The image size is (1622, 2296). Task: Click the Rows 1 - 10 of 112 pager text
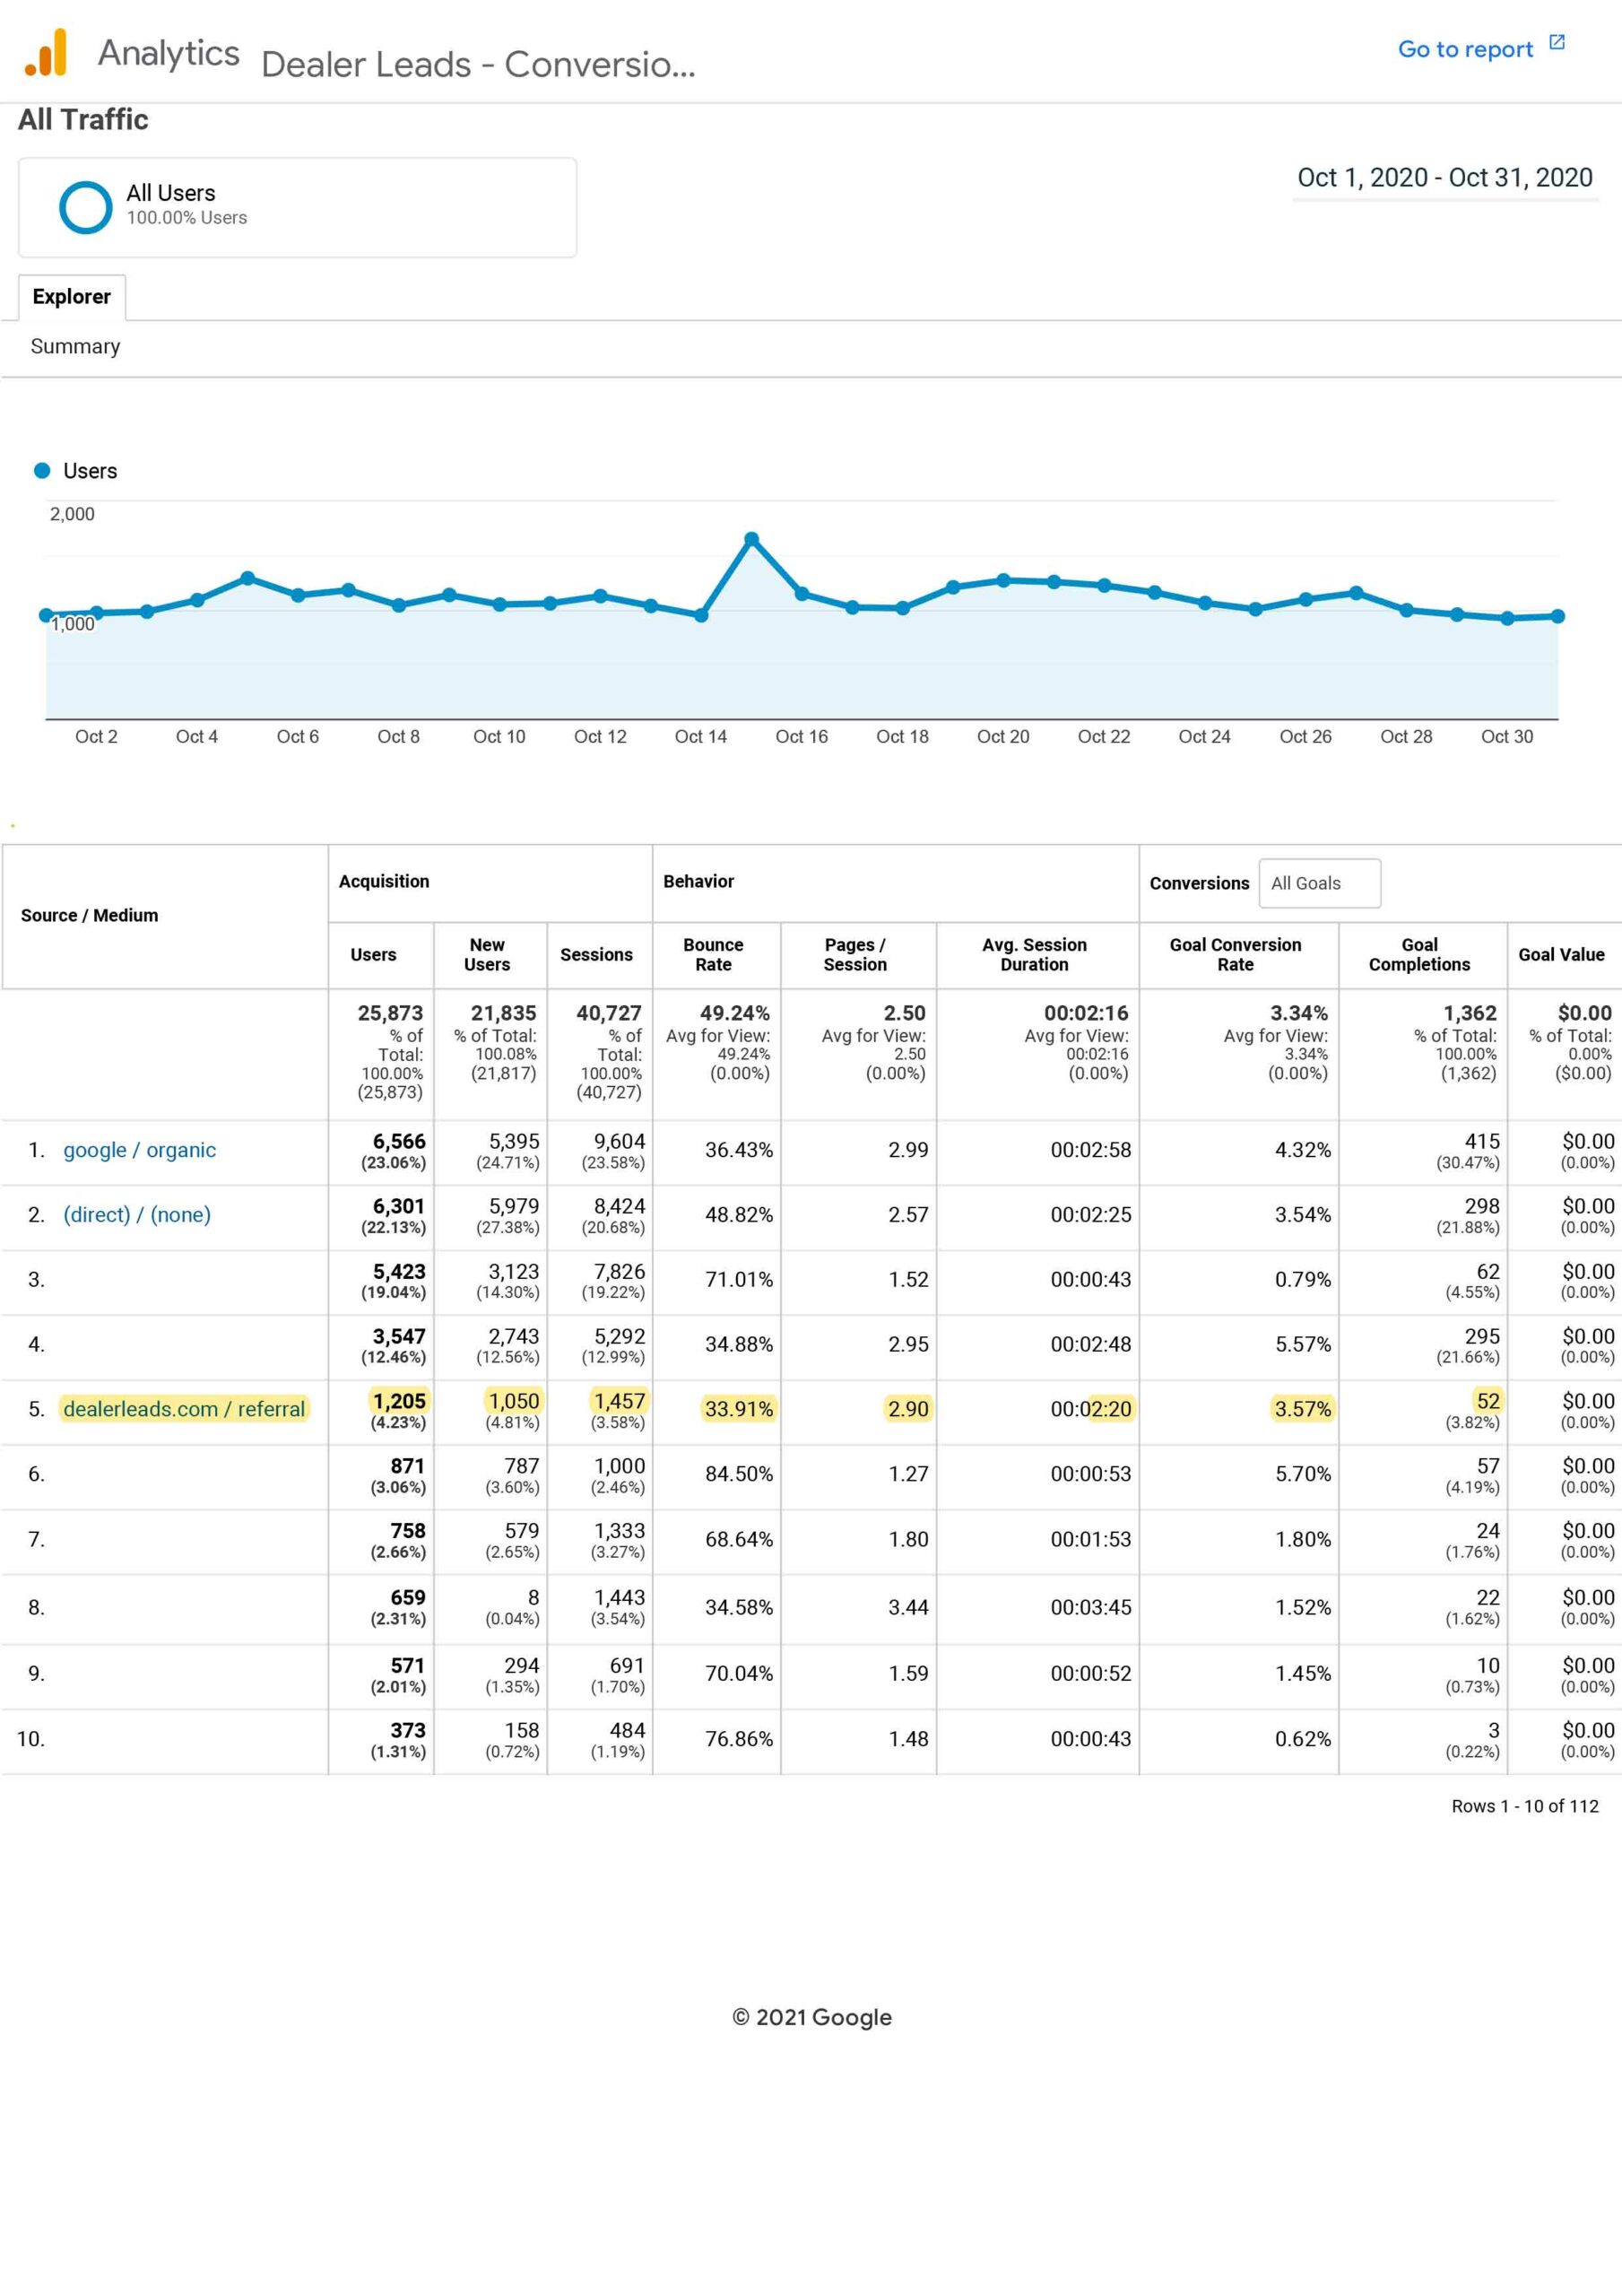point(1524,1806)
